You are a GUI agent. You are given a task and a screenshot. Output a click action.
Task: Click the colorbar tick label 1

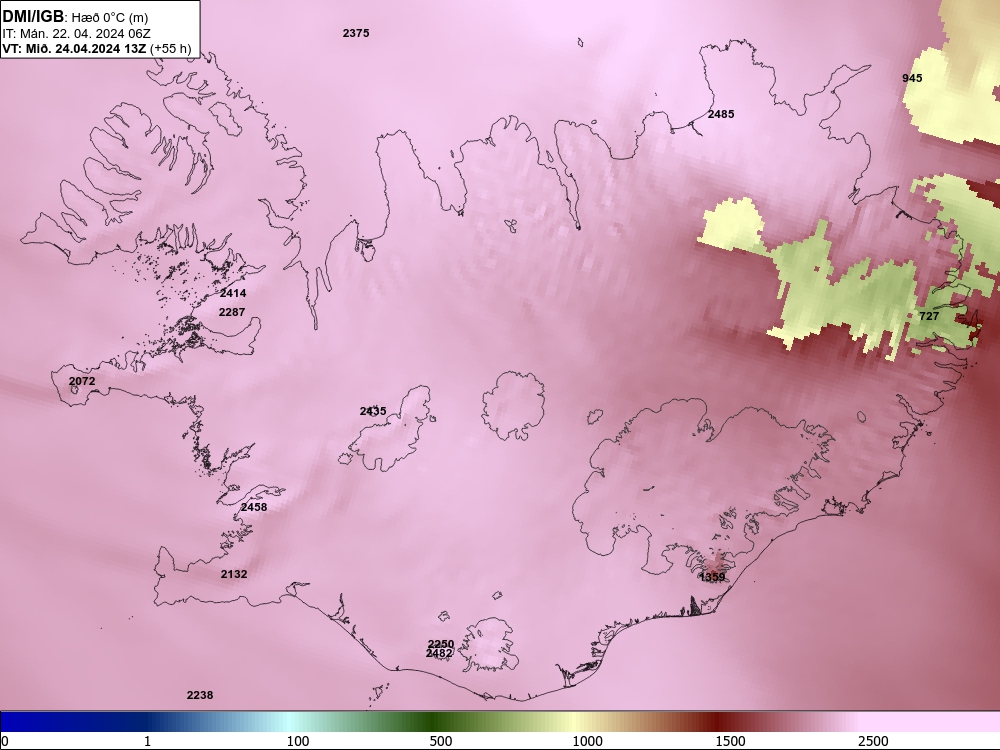pos(147,741)
